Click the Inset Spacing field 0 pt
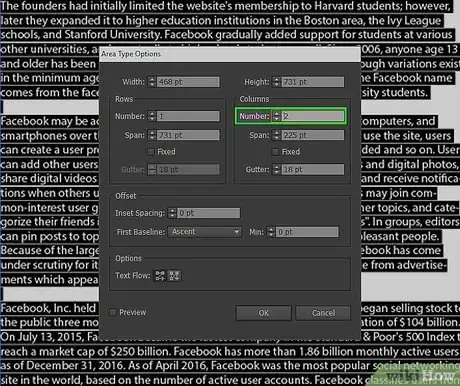The image size is (460, 386). pyautogui.click(x=208, y=213)
